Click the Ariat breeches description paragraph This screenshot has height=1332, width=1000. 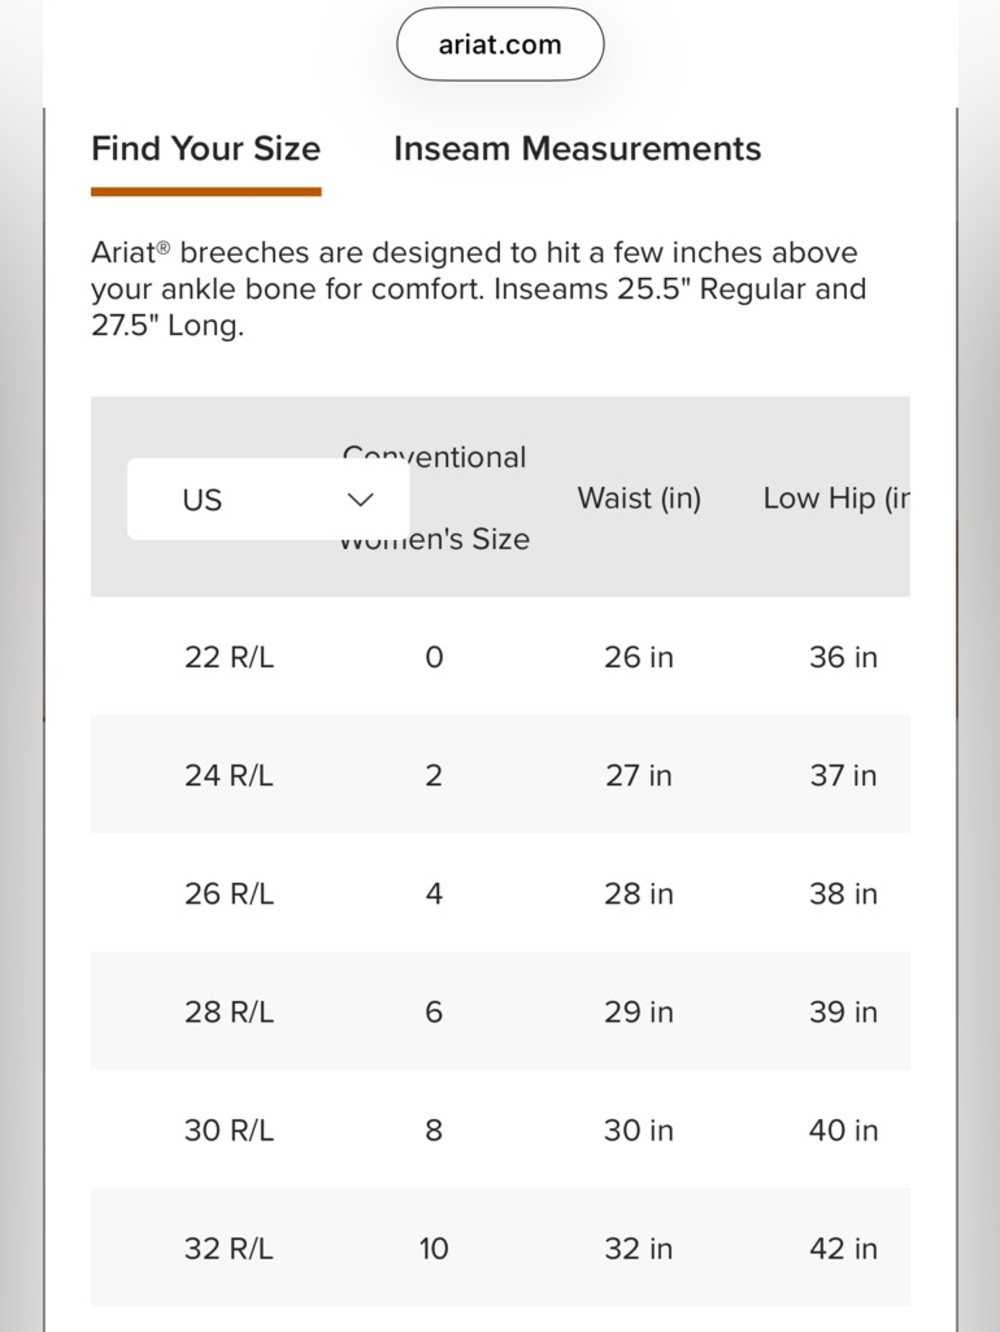(478, 289)
